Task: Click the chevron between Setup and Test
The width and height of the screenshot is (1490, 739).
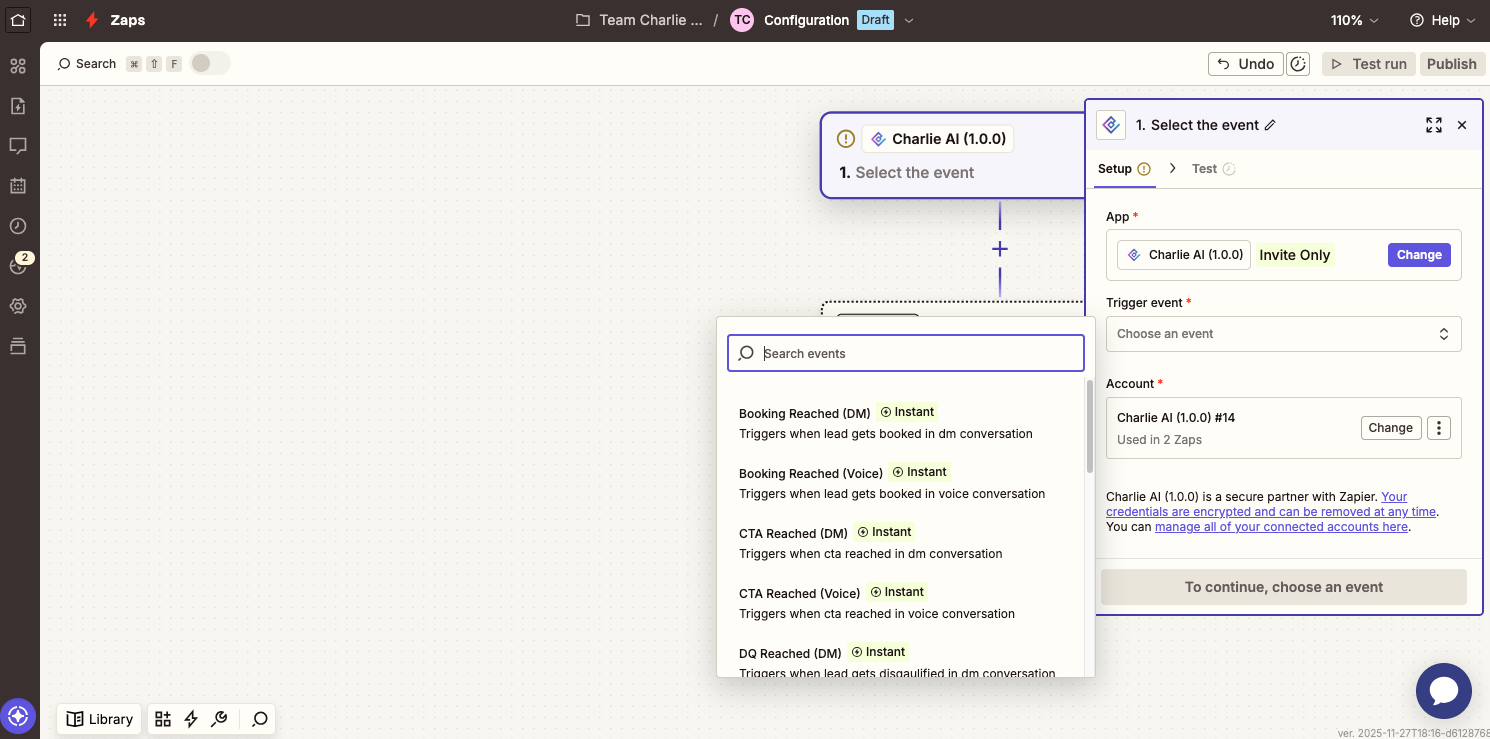Action: coord(1173,169)
